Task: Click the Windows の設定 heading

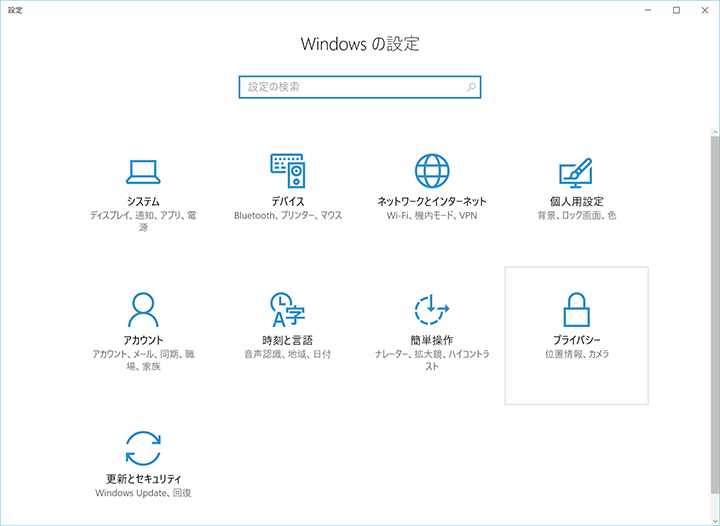Action: pyautogui.click(x=360, y=44)
